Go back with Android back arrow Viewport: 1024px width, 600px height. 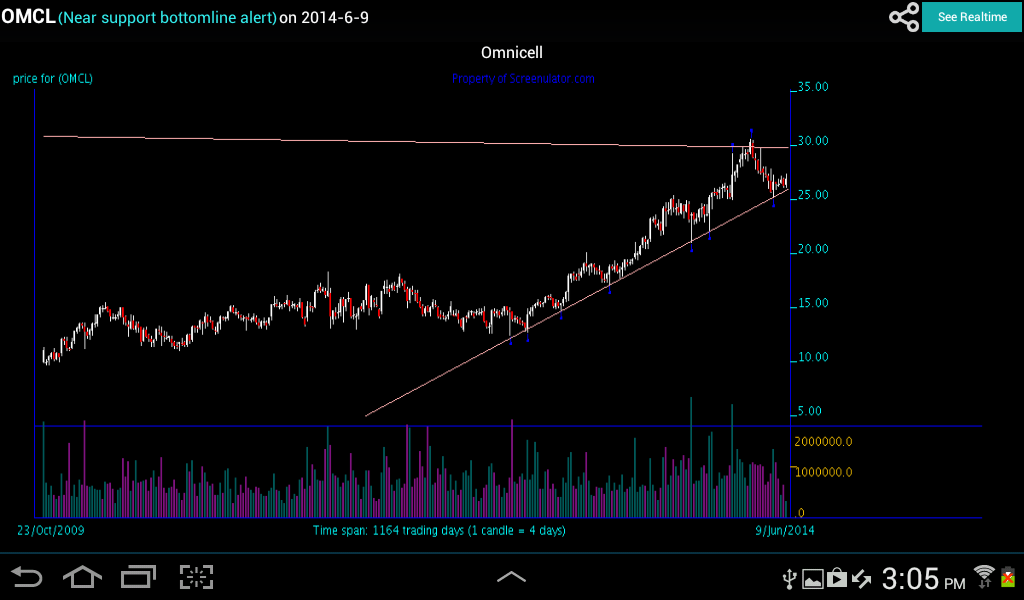(x=27, y=577)
